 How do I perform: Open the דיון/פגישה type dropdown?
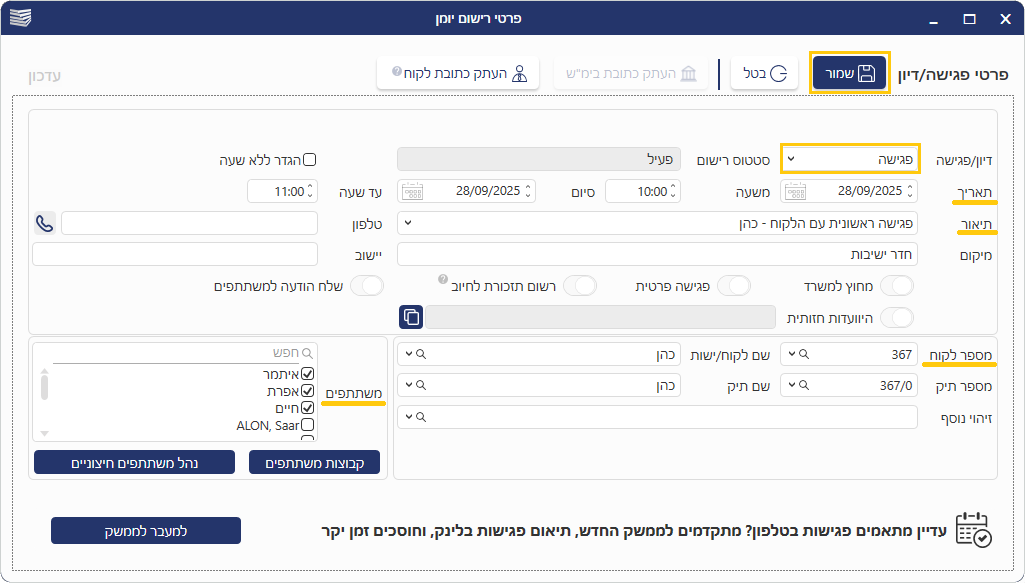tap(790, 159)
